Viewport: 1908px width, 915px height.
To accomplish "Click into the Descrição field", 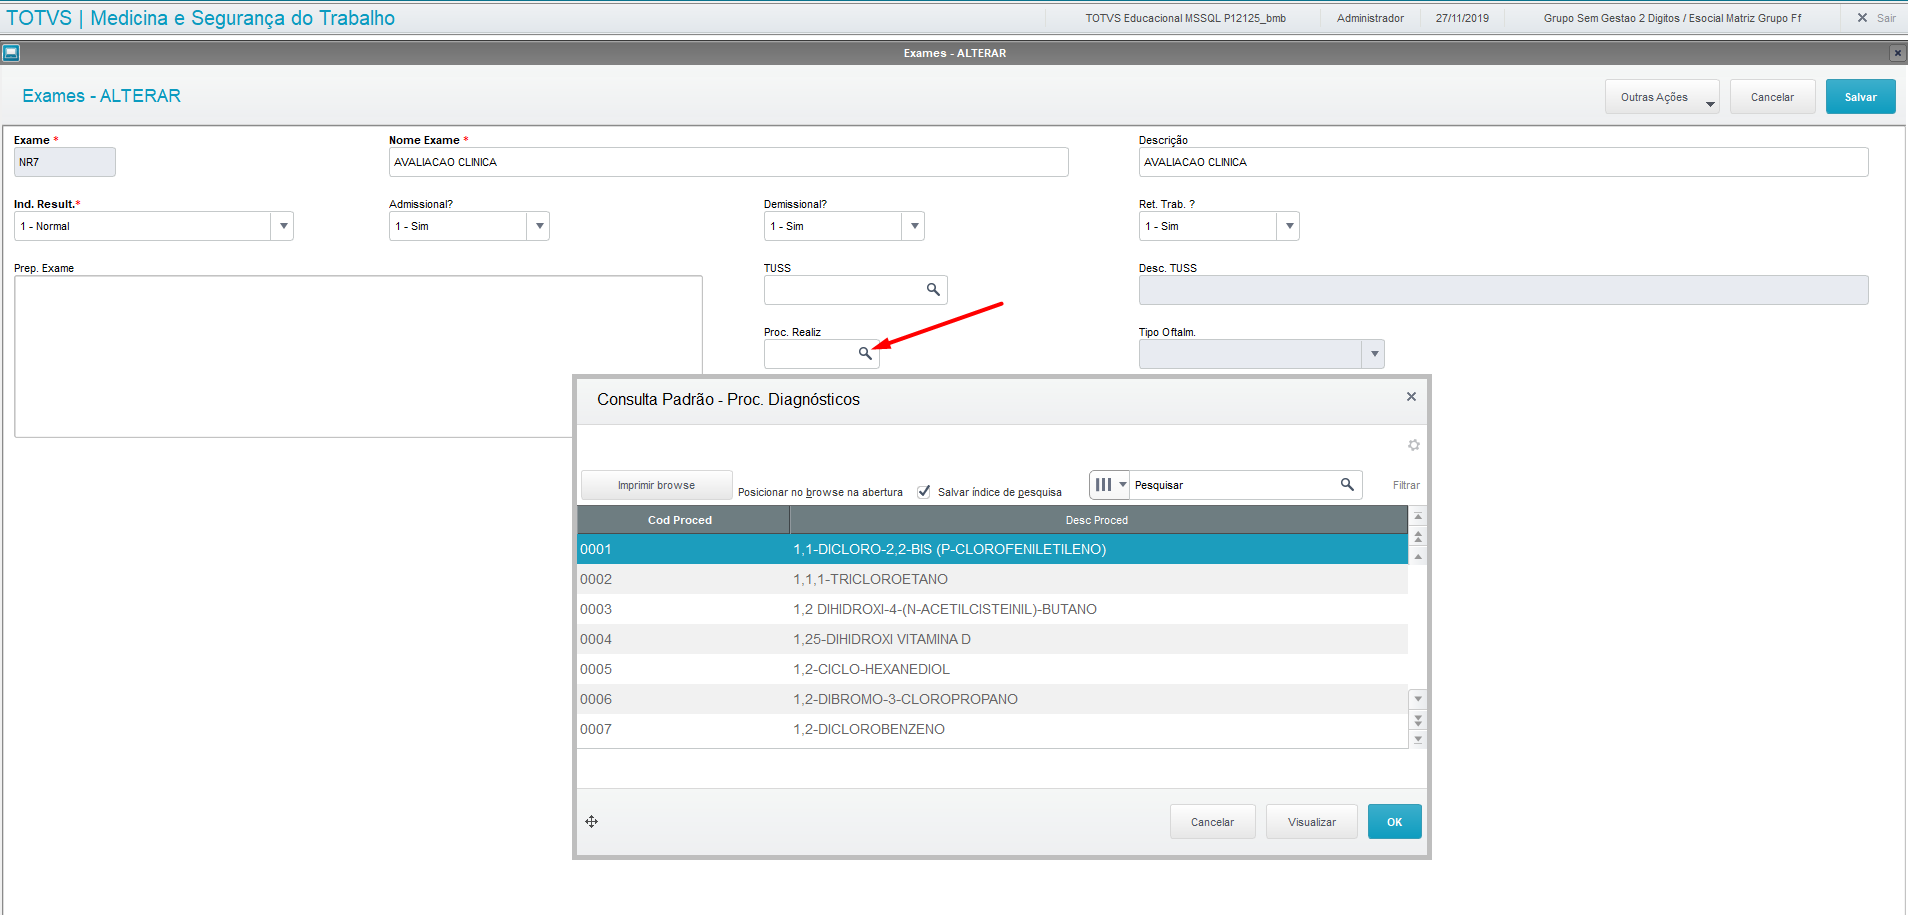I will [x=1503, y=162].
